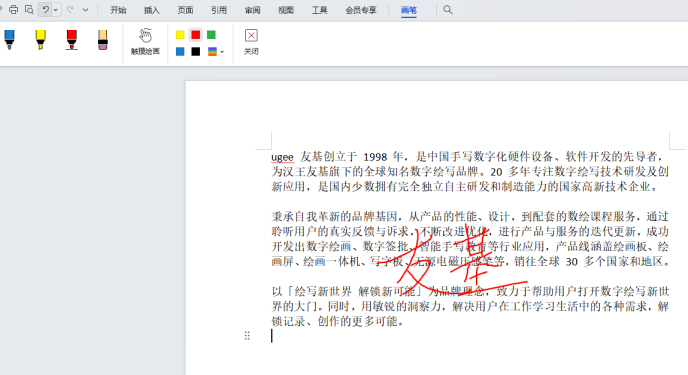Pick the green color swatch

coord(211,35)
